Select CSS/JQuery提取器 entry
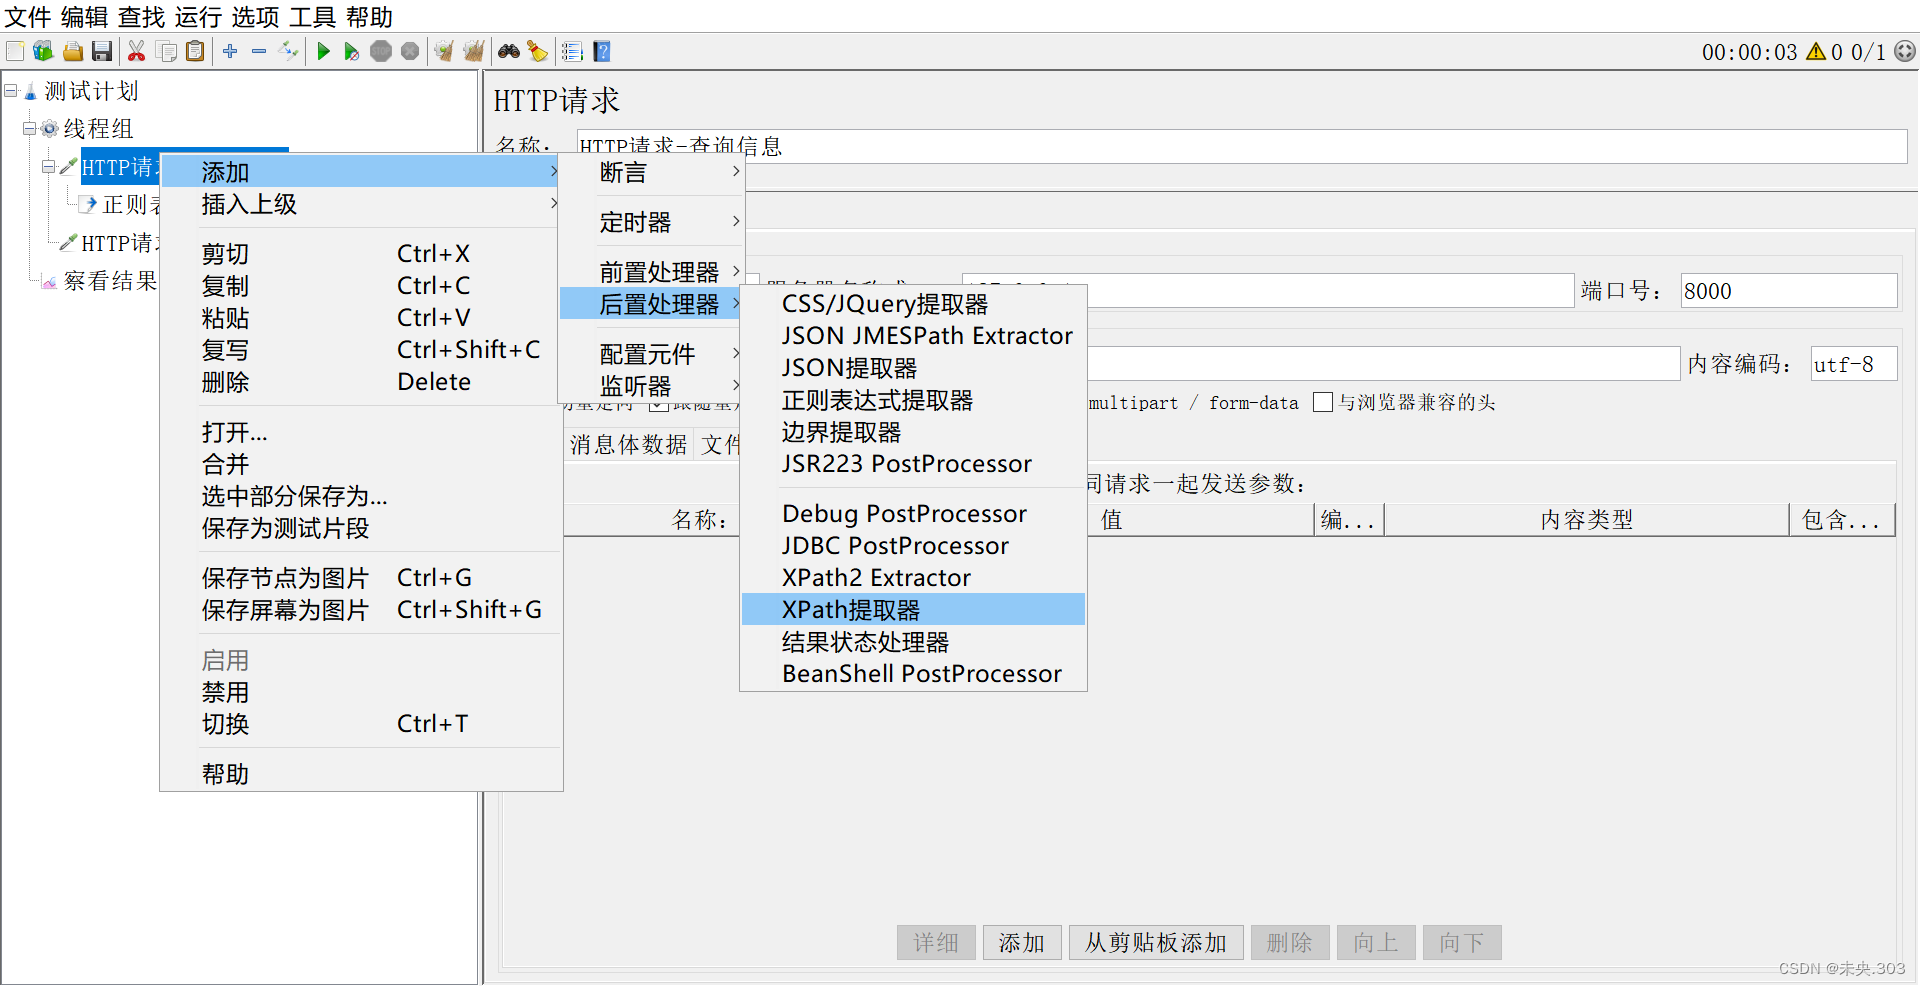The width and height of the screenshot is (1920, 986). click(913, 304)
